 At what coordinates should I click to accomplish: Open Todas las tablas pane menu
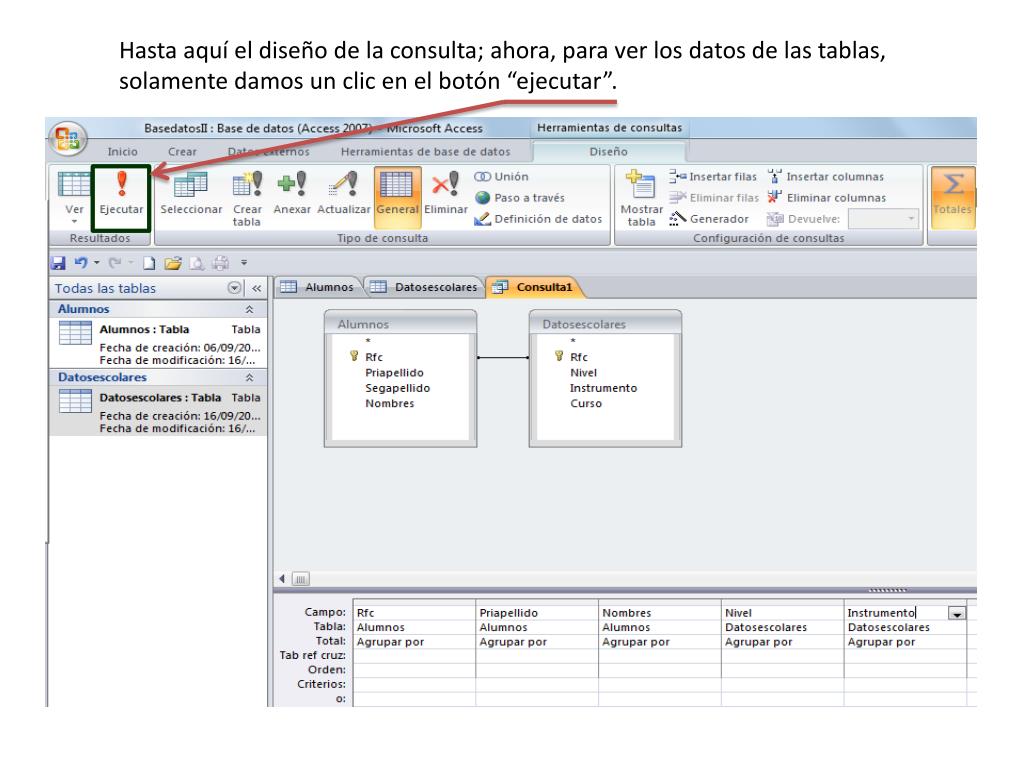click(234, 288)
